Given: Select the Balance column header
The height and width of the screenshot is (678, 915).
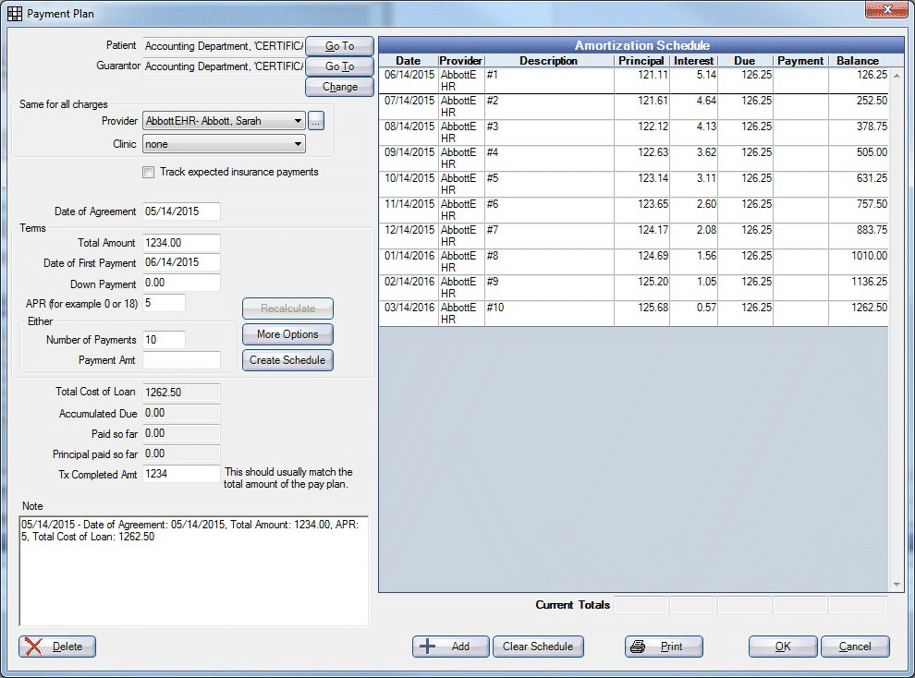Looking at the screenshot, I should coord(857,61).
